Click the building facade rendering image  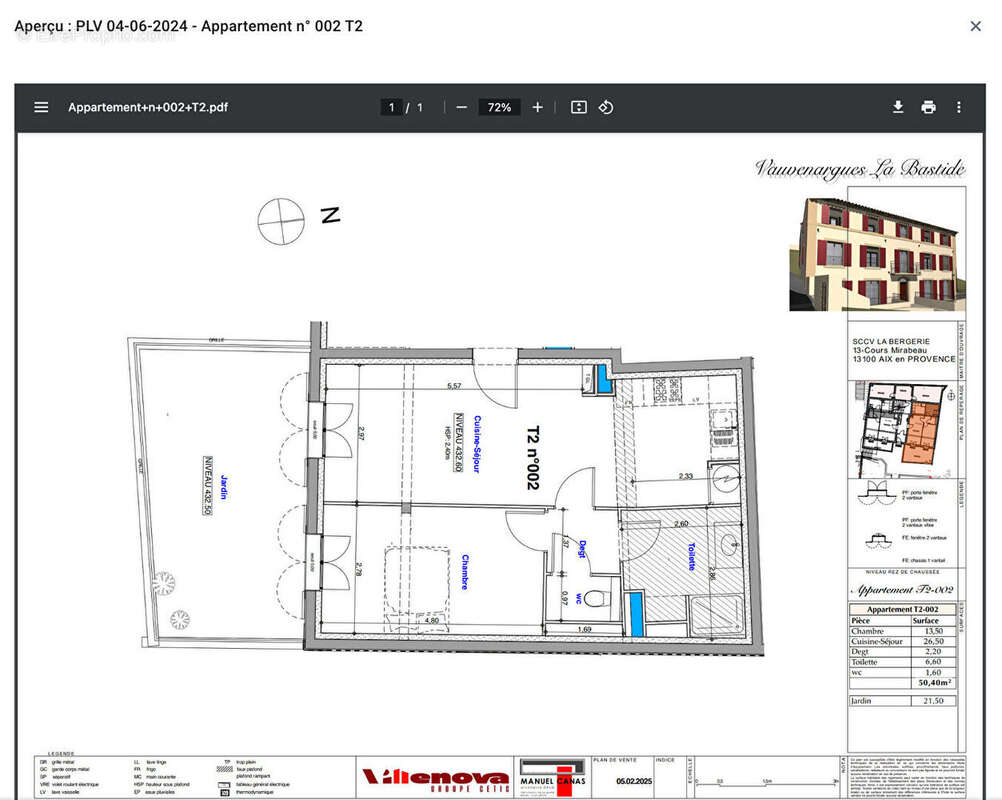(x=878, y=253)
